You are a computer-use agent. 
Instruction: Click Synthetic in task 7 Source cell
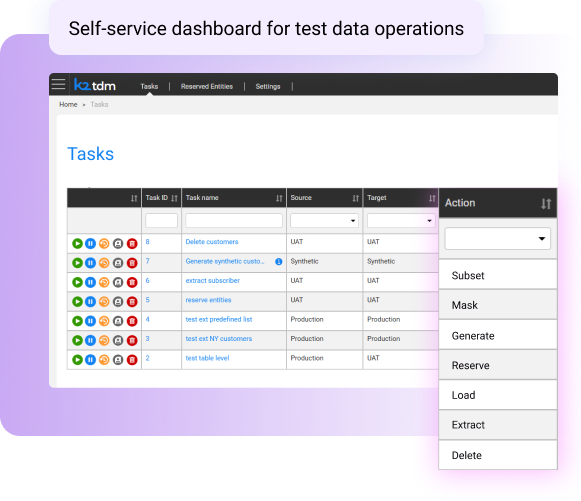click(x=304, y=261)
